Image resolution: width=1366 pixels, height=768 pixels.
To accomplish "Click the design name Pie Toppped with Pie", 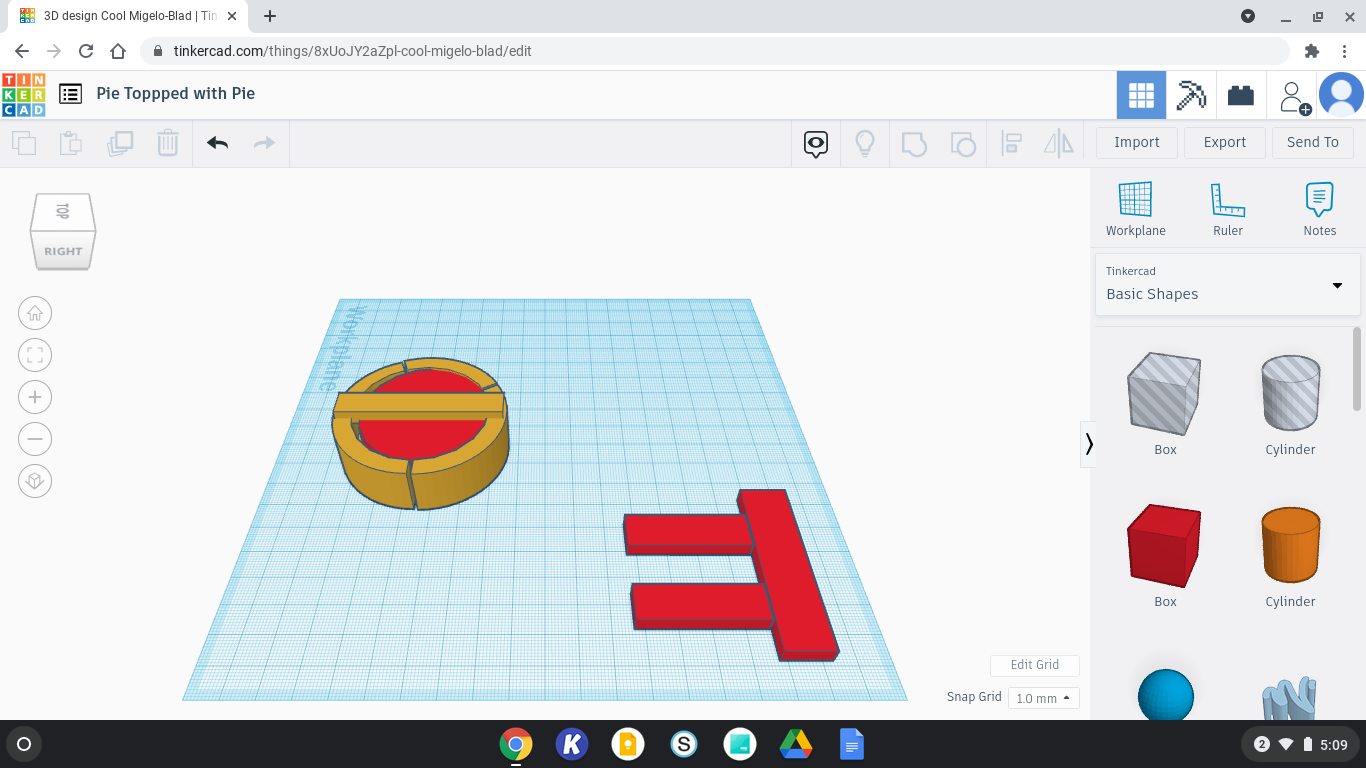I will (176, 93).
